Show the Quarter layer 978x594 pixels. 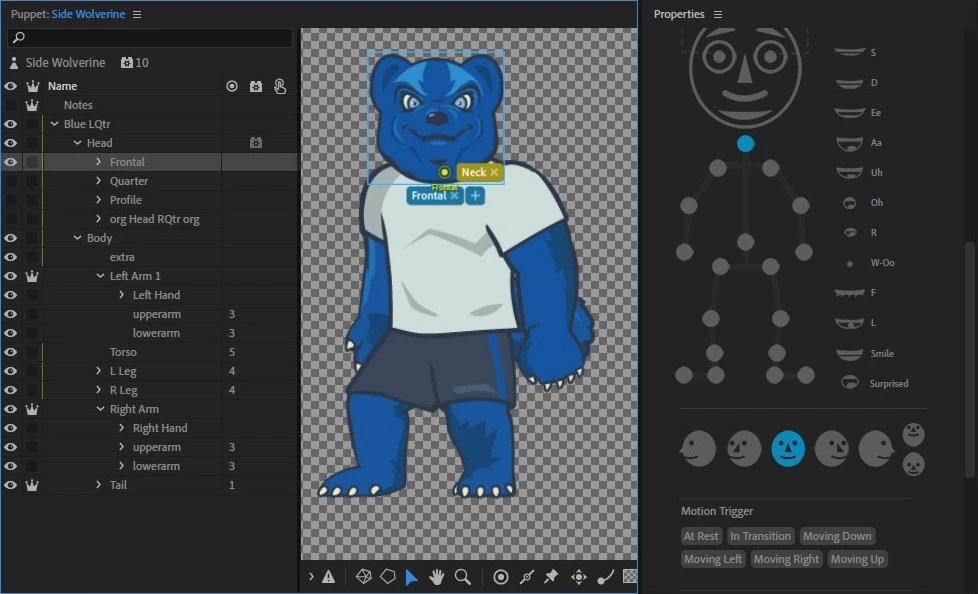coord(11,181)
